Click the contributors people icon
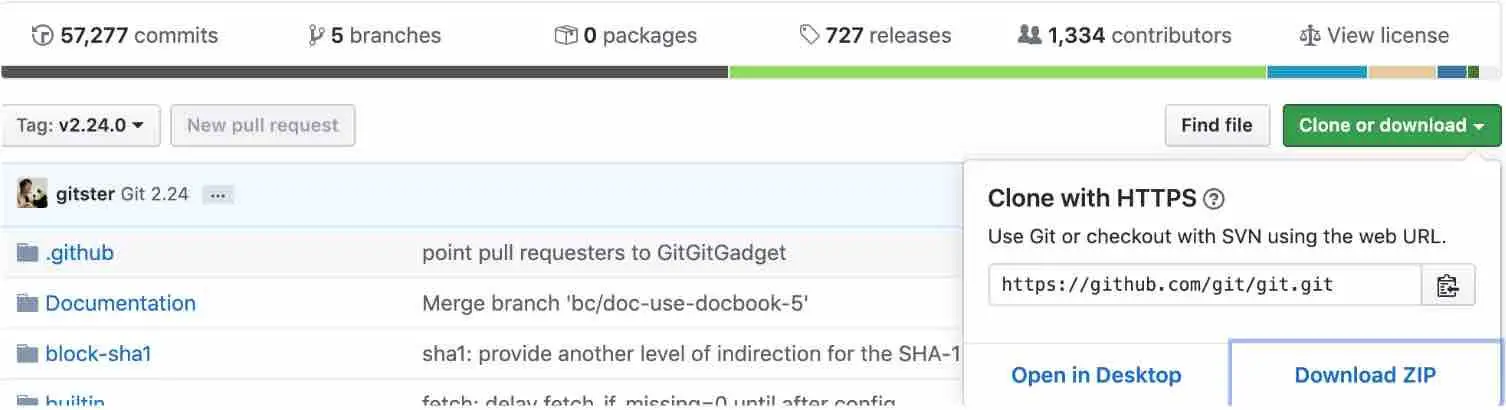Viewport: 1506px width, 410px height. tap(1029, 35)
